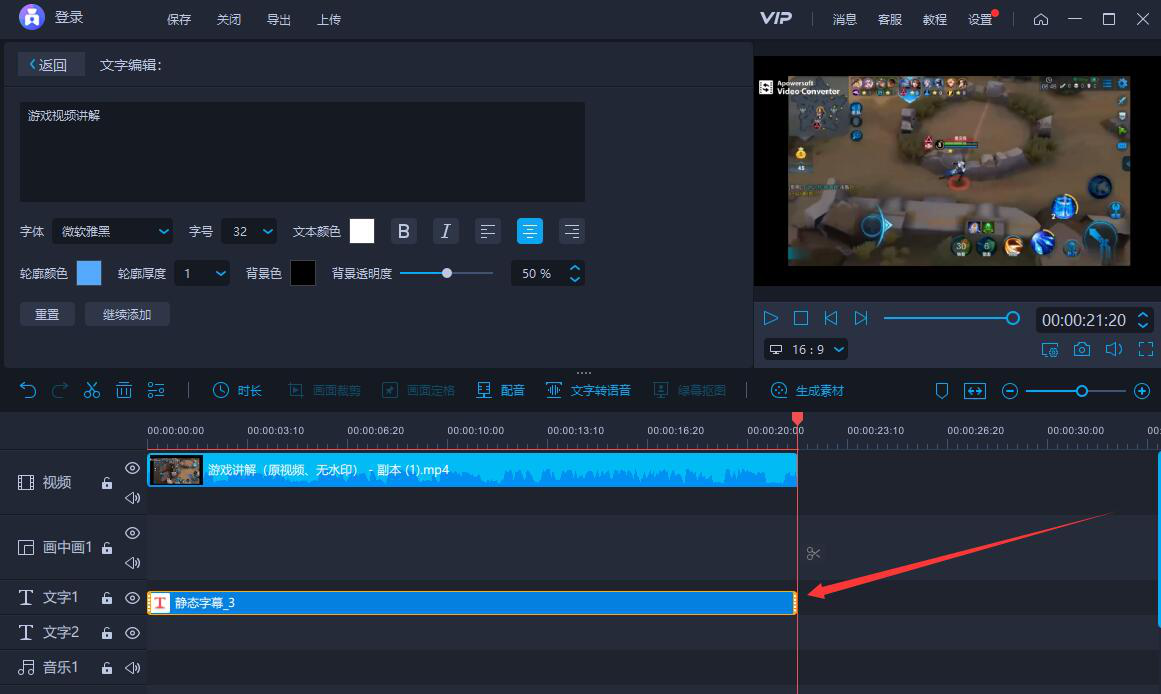Open the 16:9 aspect ratio dropdown
The image size is (1161, 694).
click(806, 349)
